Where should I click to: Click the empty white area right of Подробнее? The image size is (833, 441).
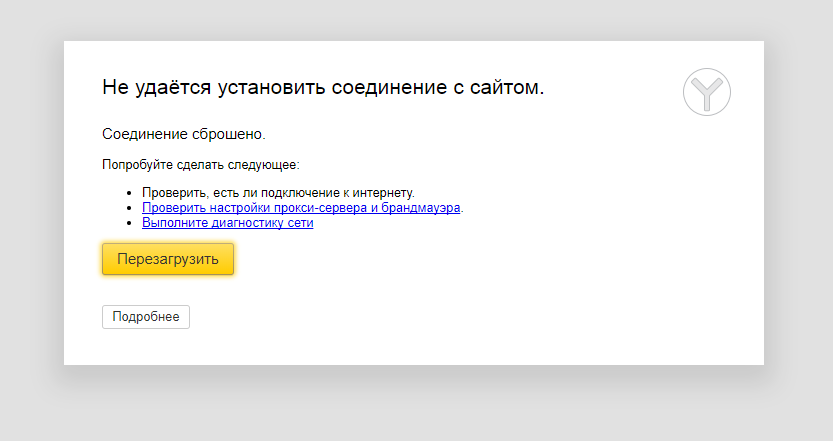[x=450, y=317]
